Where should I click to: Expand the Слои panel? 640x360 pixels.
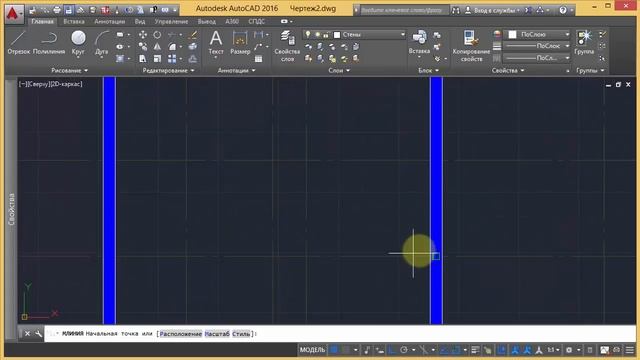pos(339,71)
